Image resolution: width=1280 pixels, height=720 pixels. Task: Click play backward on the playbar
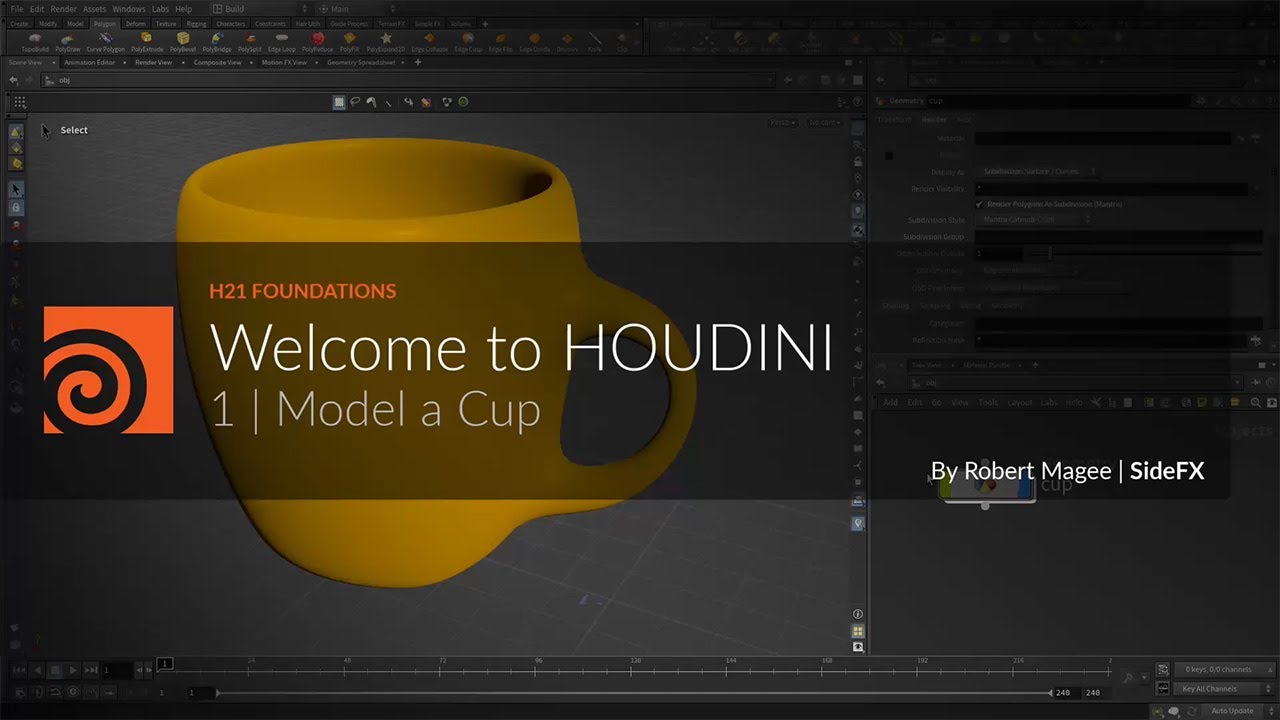point(37,670)
